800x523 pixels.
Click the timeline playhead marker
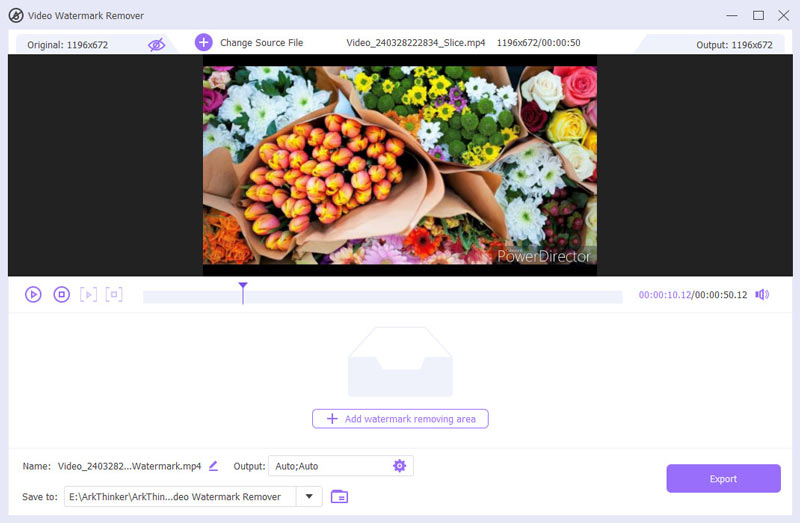[243, 293]
